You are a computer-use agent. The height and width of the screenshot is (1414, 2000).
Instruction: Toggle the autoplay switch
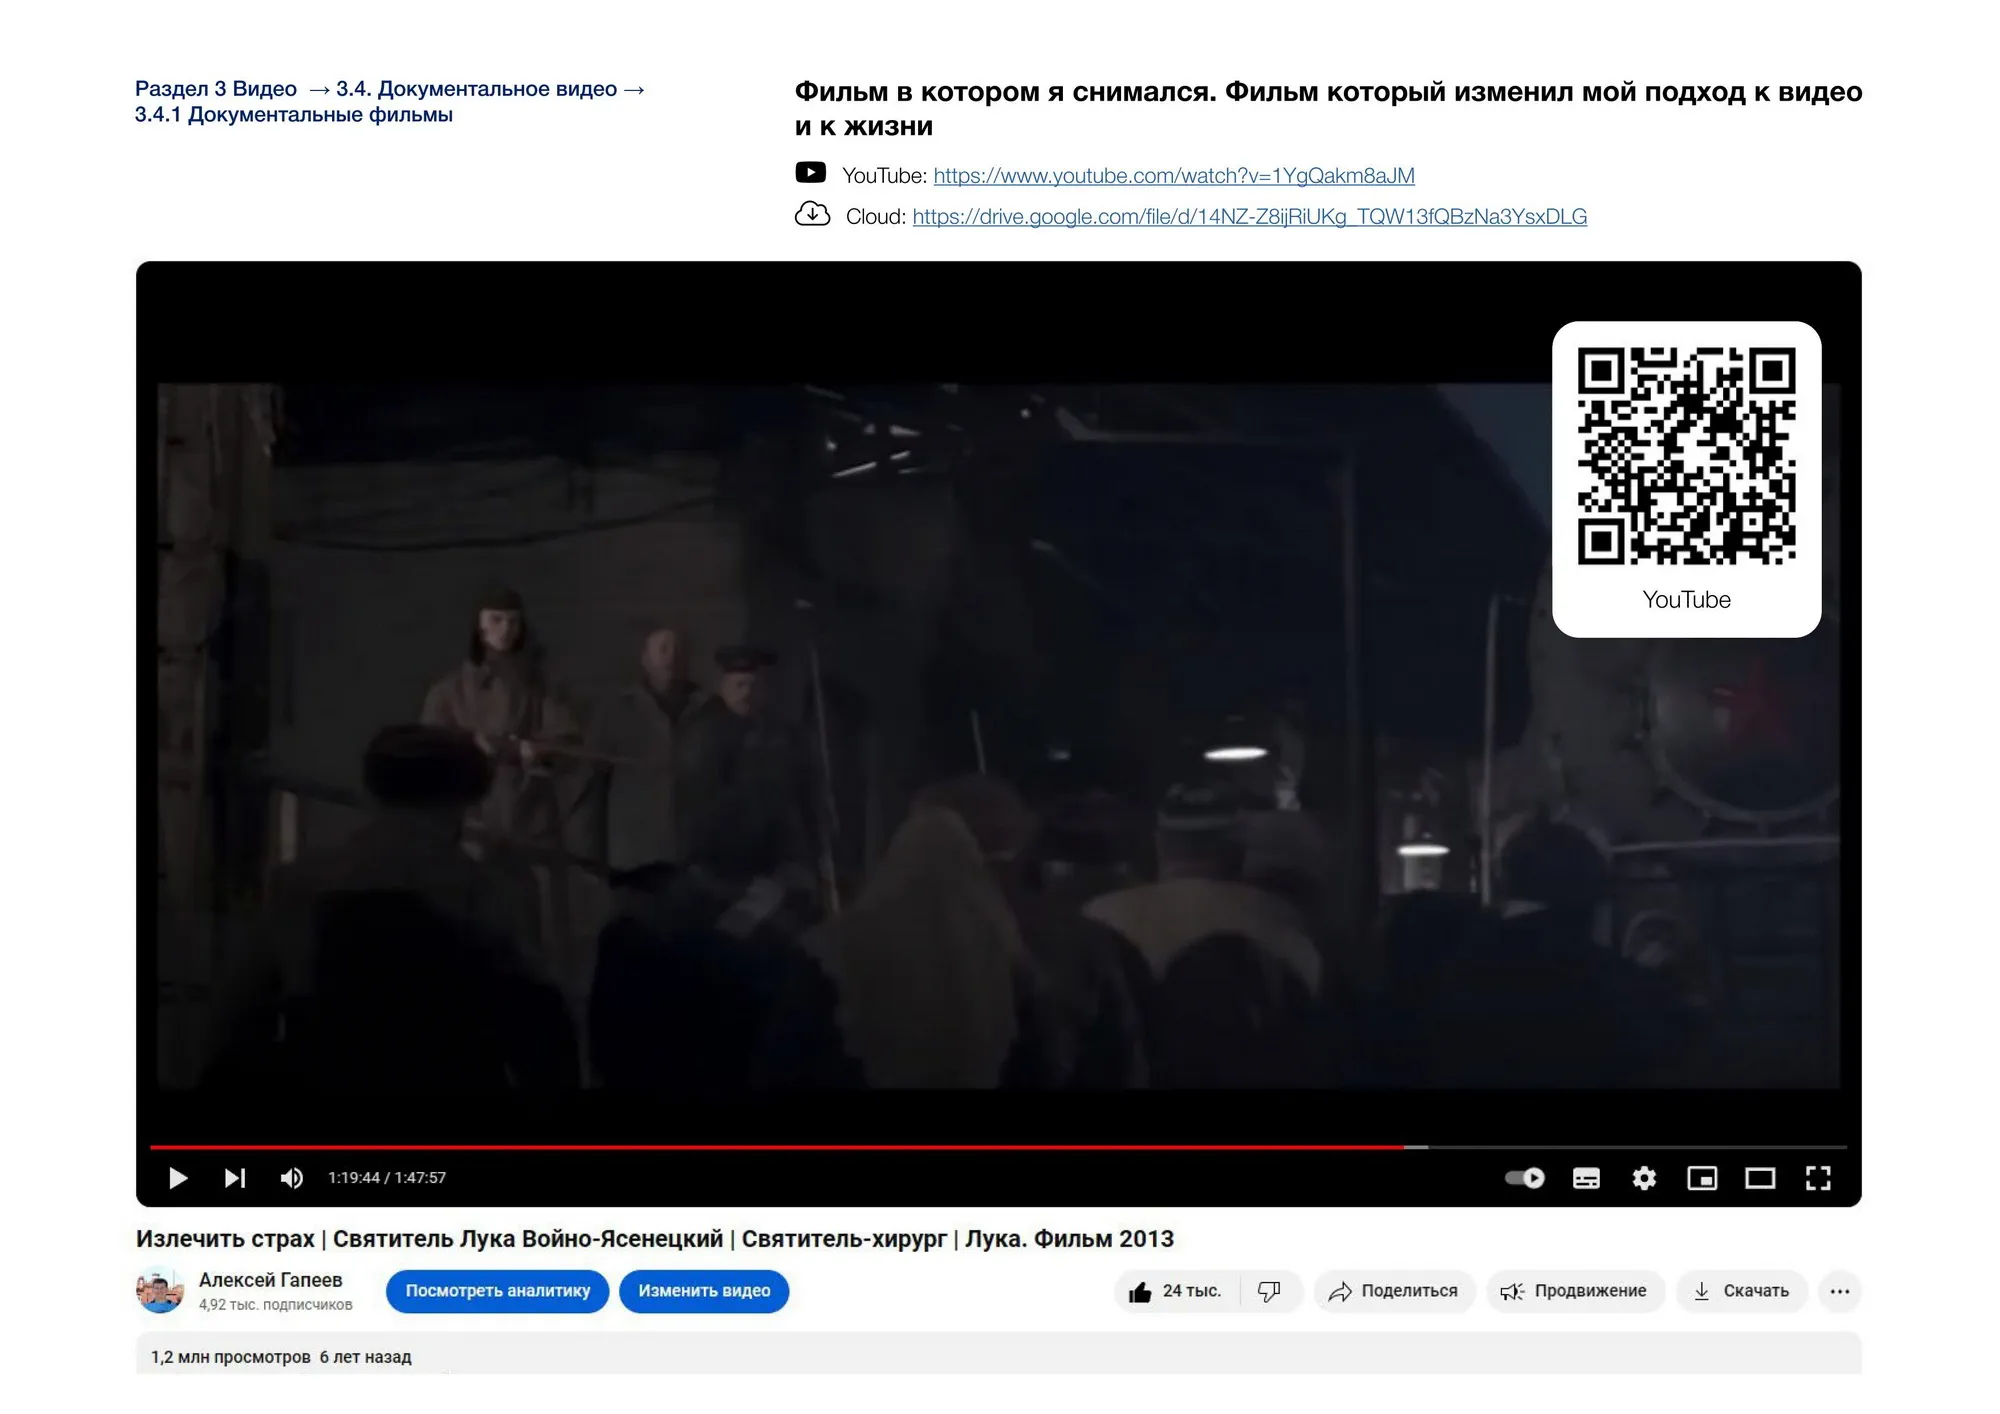pyautogui.click(x=1525, y=1178)
